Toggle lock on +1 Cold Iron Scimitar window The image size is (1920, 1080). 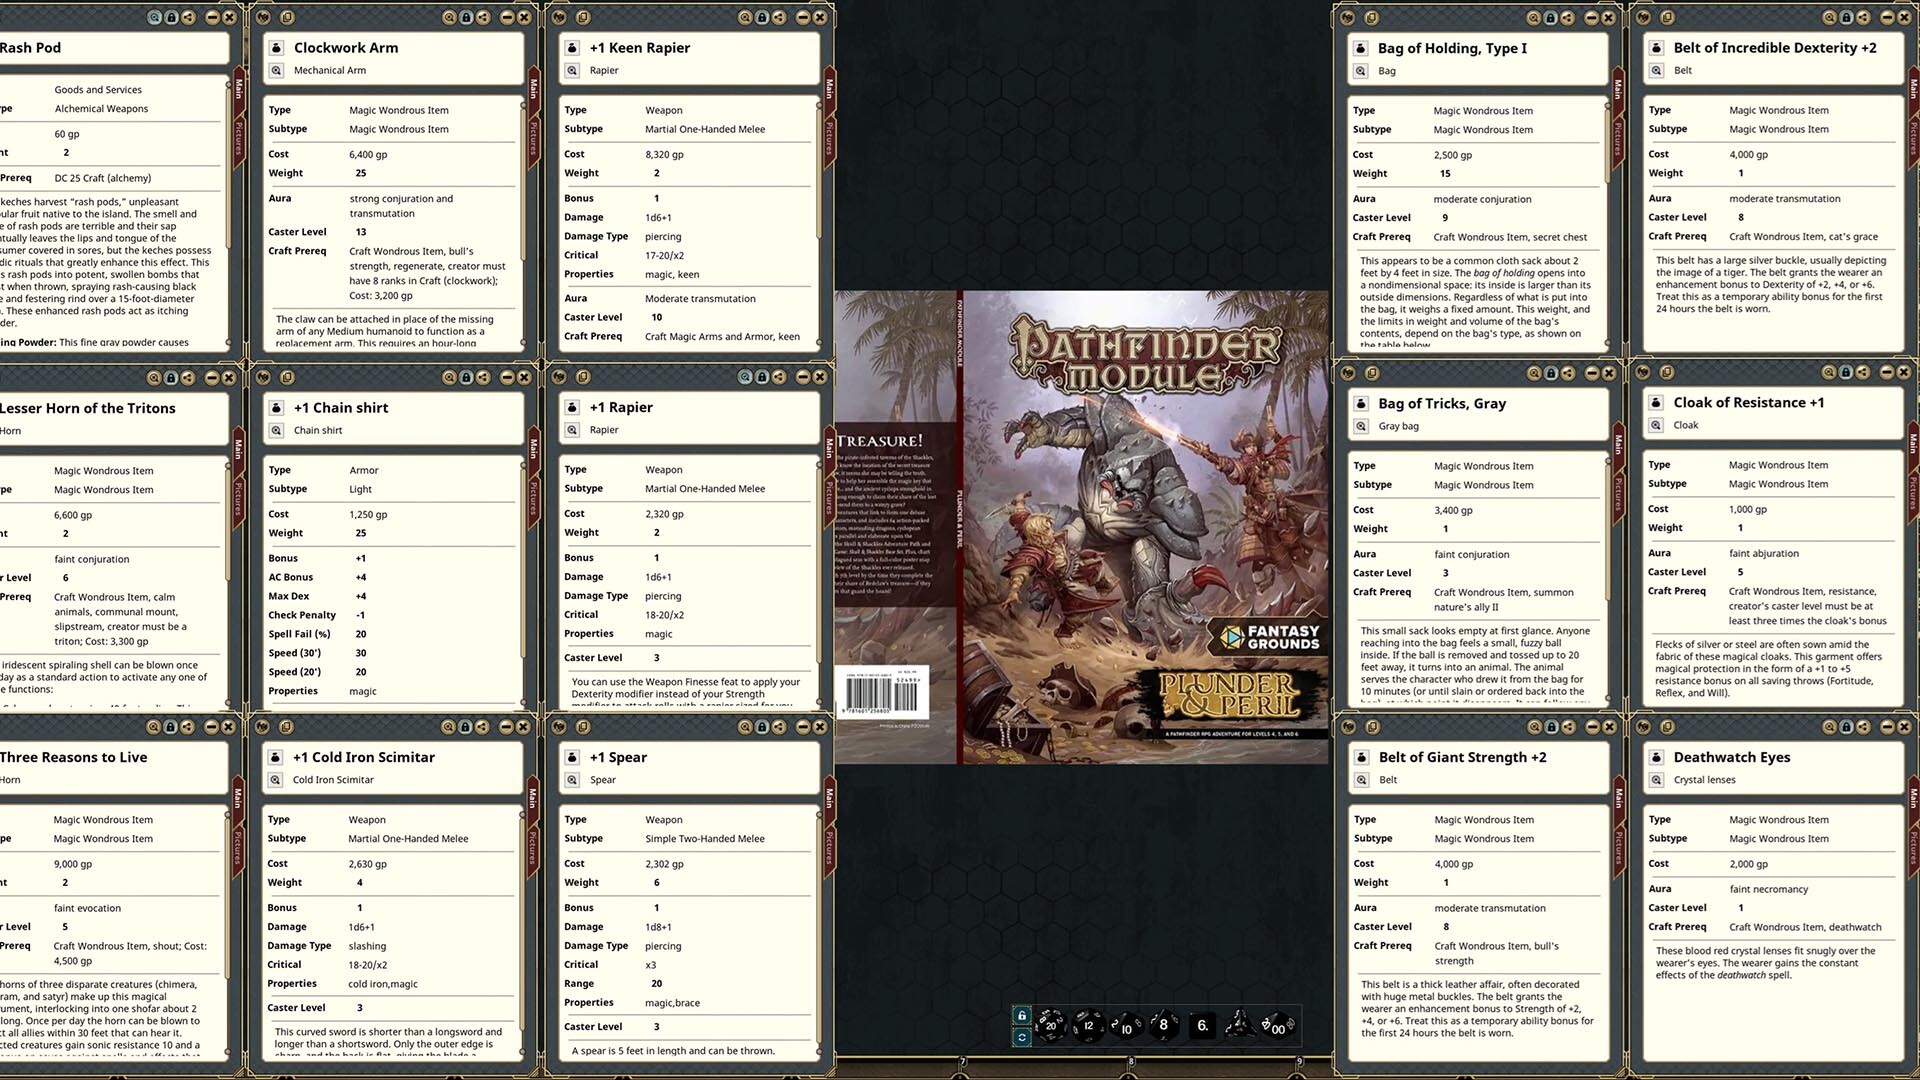(x=466, y=727)
